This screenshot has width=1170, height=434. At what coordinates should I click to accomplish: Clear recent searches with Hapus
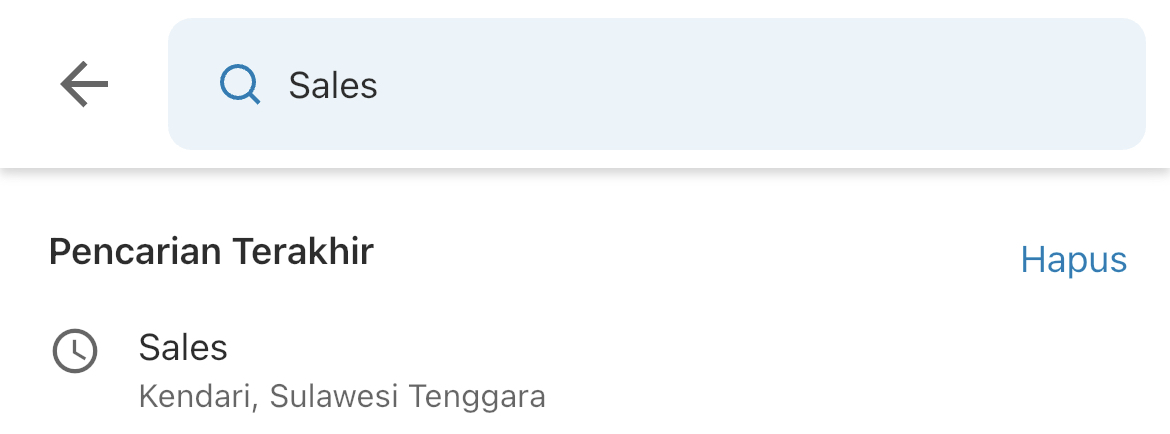pos(1074,260)
